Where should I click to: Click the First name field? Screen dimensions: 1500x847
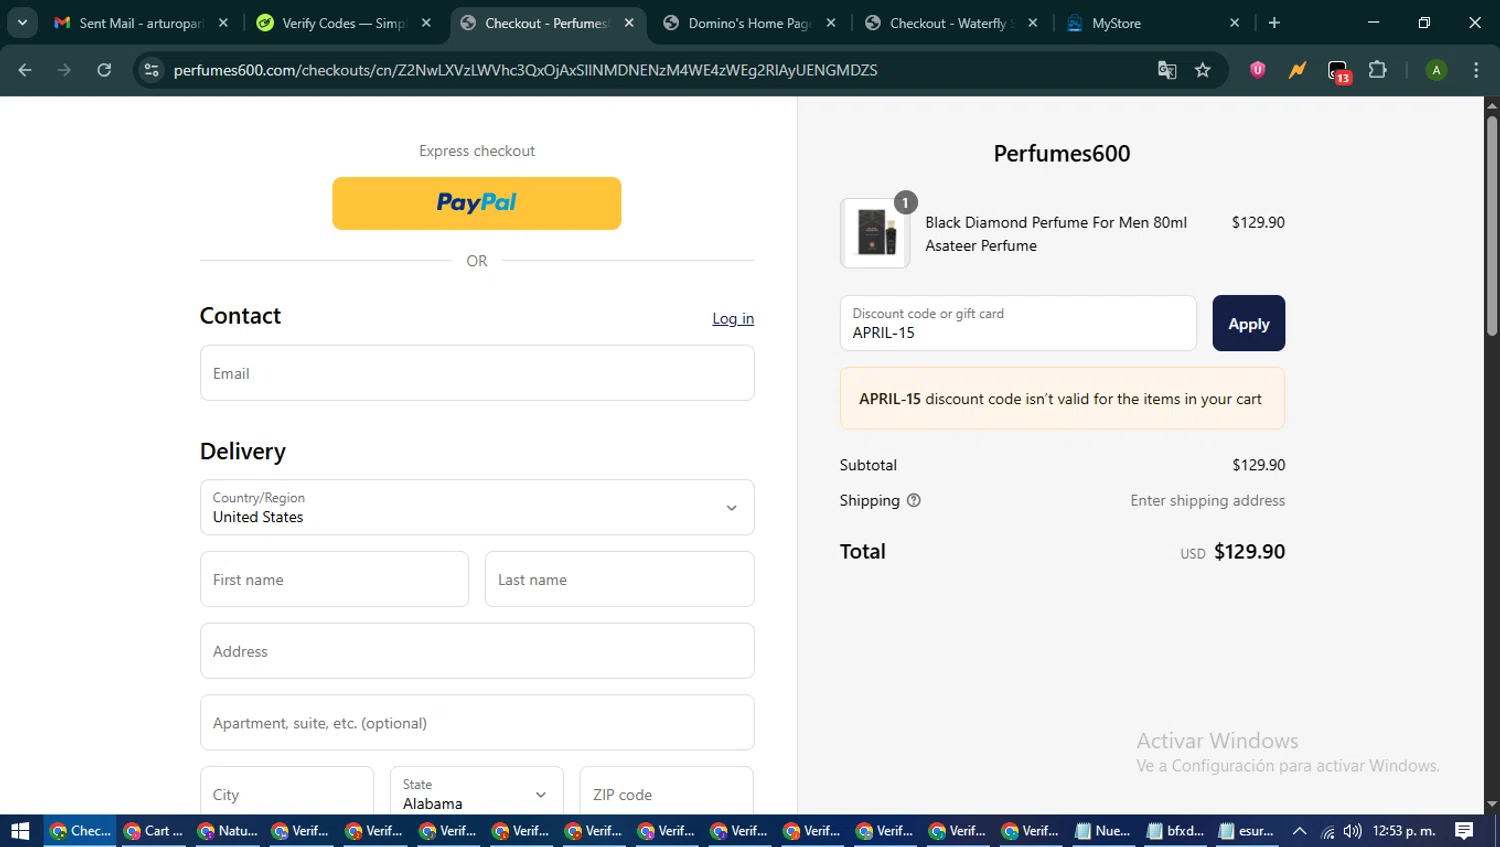[x=334, y=579]
